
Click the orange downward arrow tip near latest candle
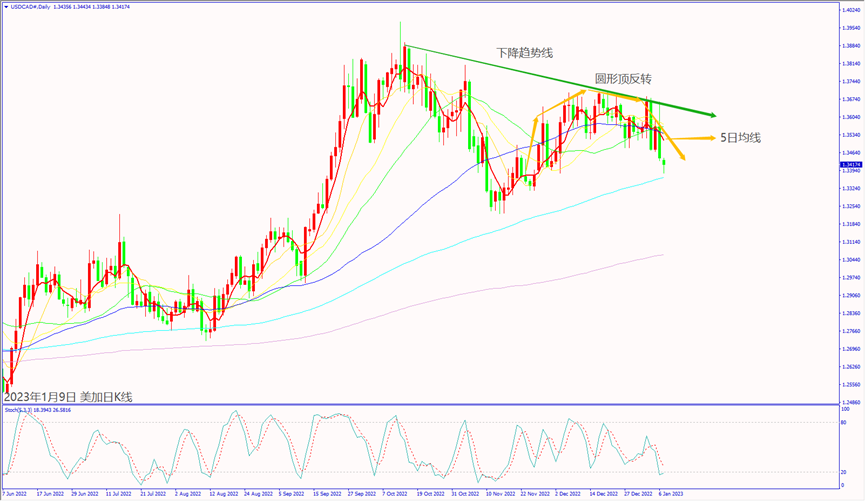point(683,156)
